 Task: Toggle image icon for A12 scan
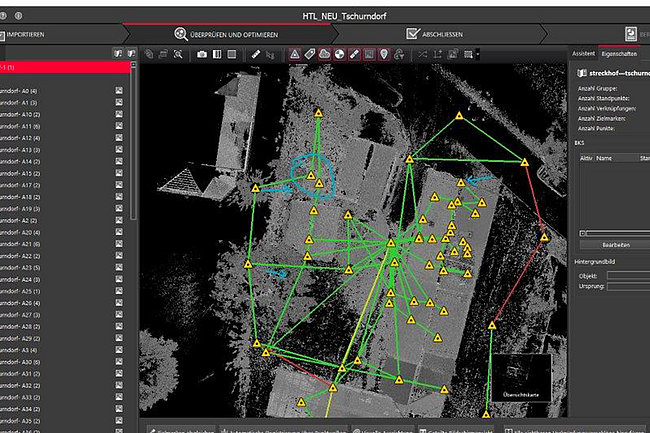(x=118, y=138)
